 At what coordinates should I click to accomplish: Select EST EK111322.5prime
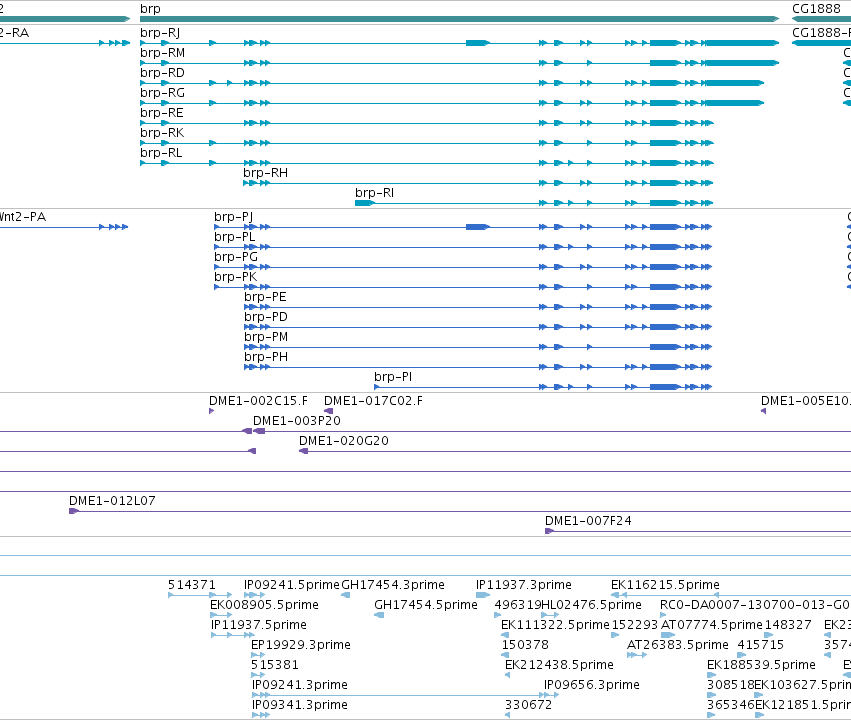point(555,625)
